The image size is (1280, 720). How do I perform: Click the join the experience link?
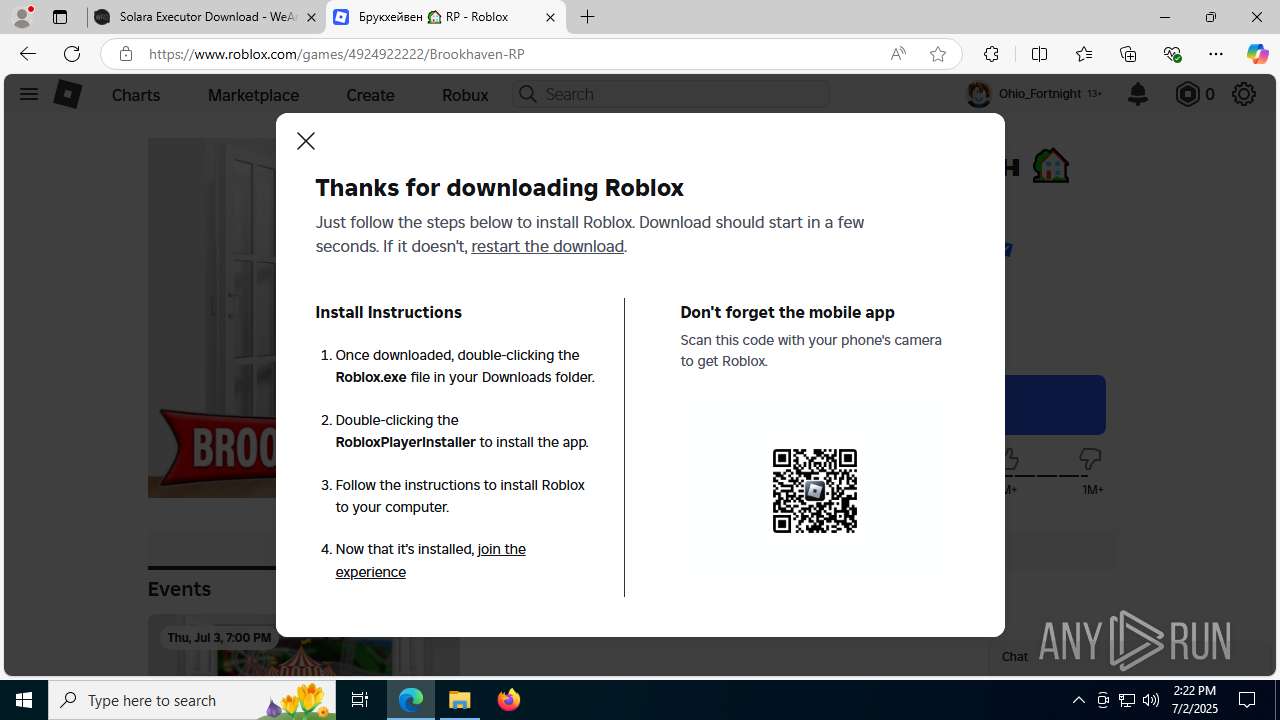click(430, 560)
